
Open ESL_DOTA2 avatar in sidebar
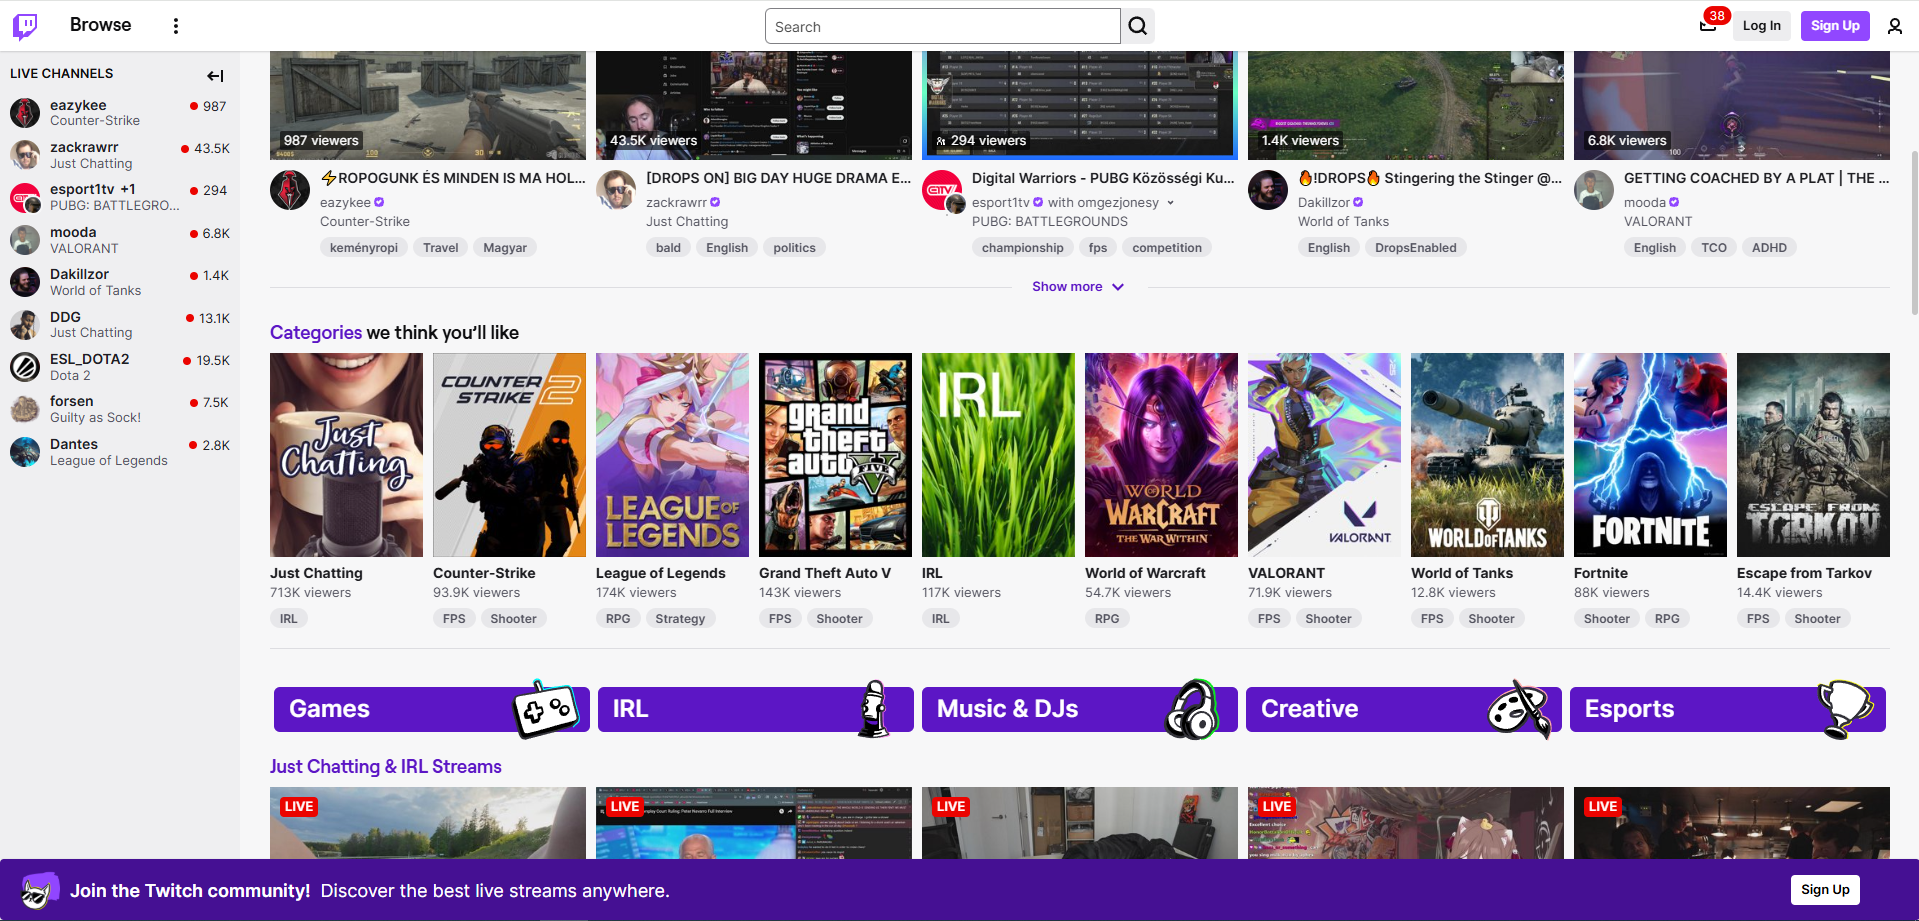point(25,367)
